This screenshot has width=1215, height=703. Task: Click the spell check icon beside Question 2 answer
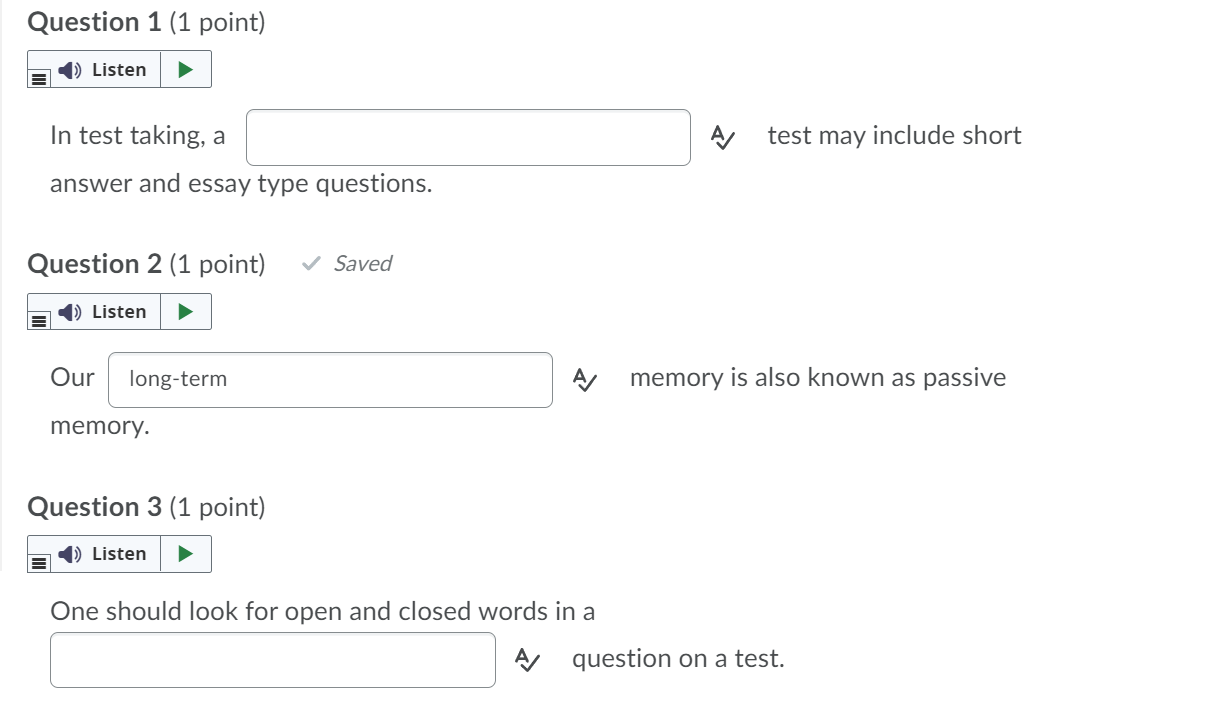583,380
